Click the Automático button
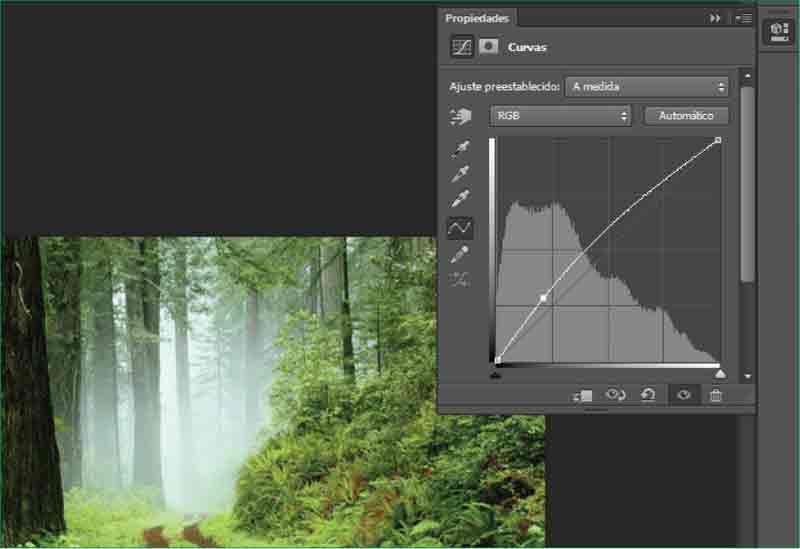Image resolution: width=800 pixels, height=549 pixels. pos(686,116)
